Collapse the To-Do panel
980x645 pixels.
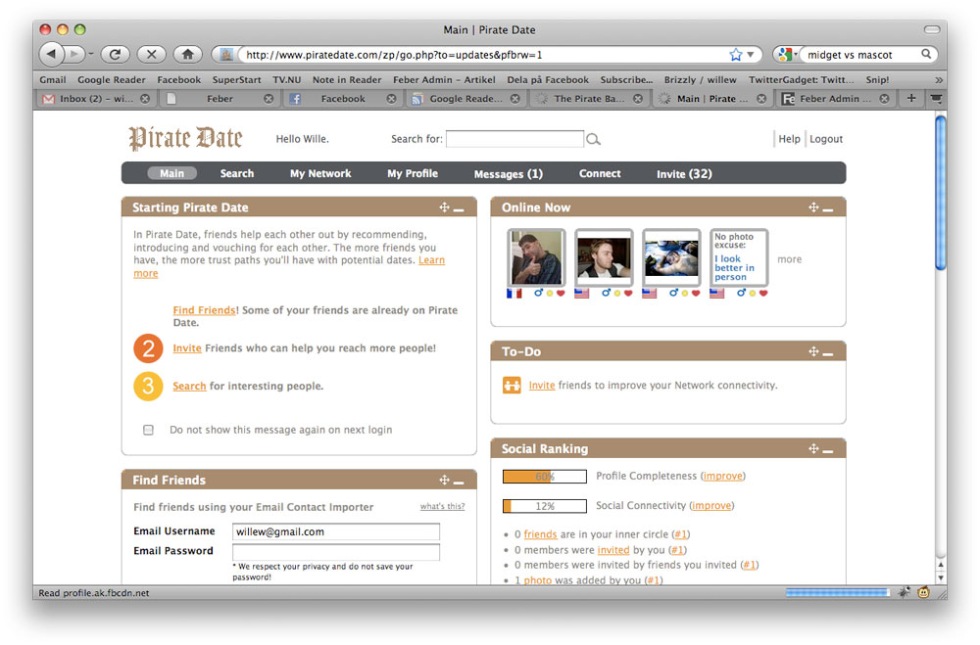tap(829, 354)
